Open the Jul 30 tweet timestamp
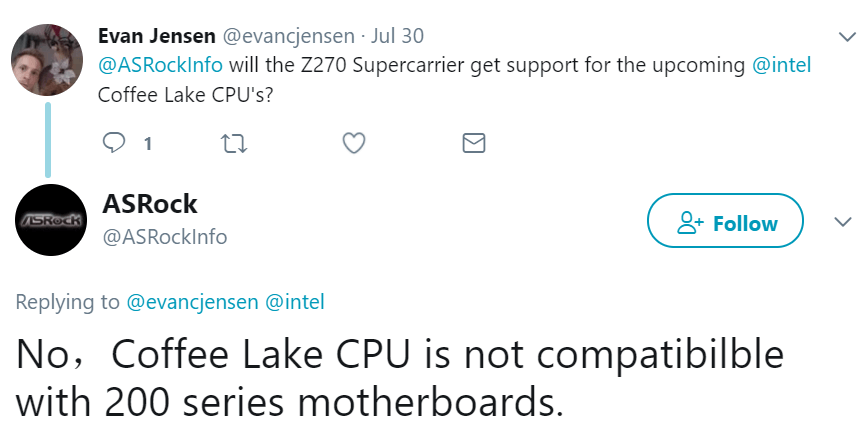This screenshot has height=439, width=867. click(398, 36)
